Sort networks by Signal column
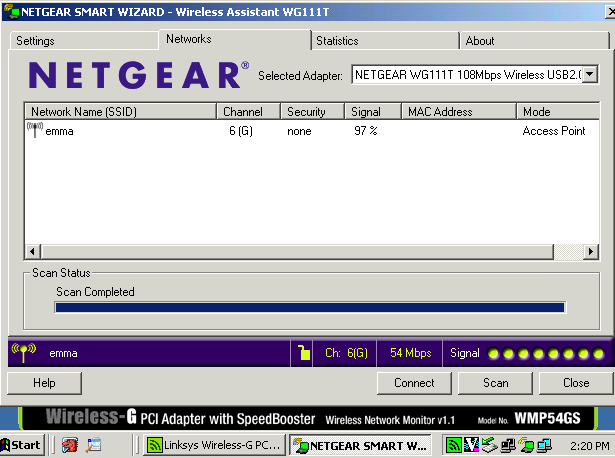The image size is (615, 458). [x=373, y=112]
